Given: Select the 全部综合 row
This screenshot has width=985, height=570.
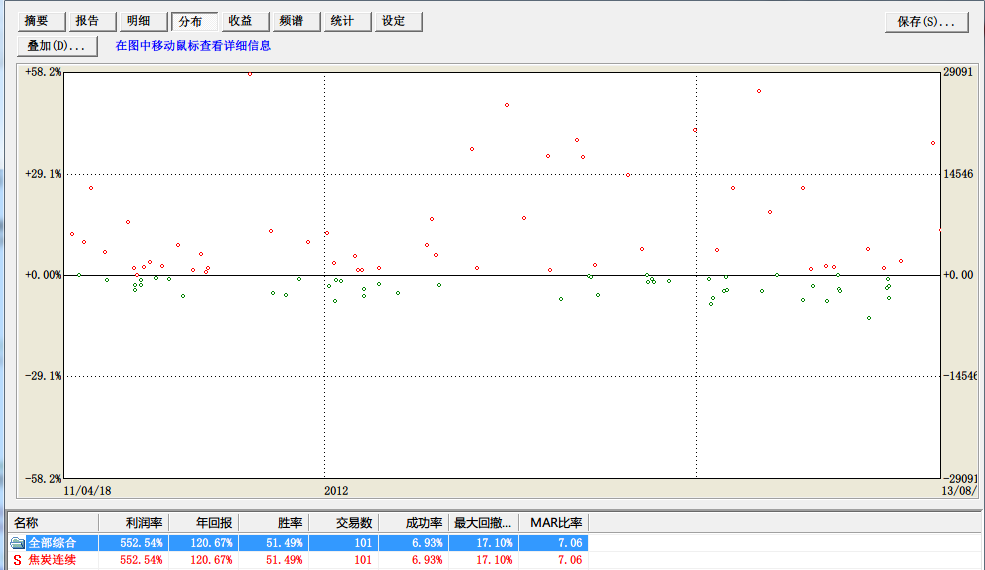Looking at the screenshot, I should (298, 543).
